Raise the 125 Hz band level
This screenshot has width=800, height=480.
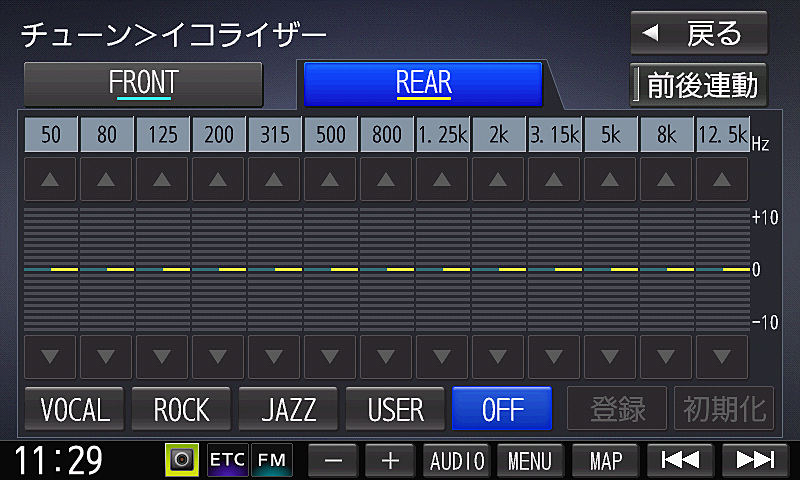(162, 179)
